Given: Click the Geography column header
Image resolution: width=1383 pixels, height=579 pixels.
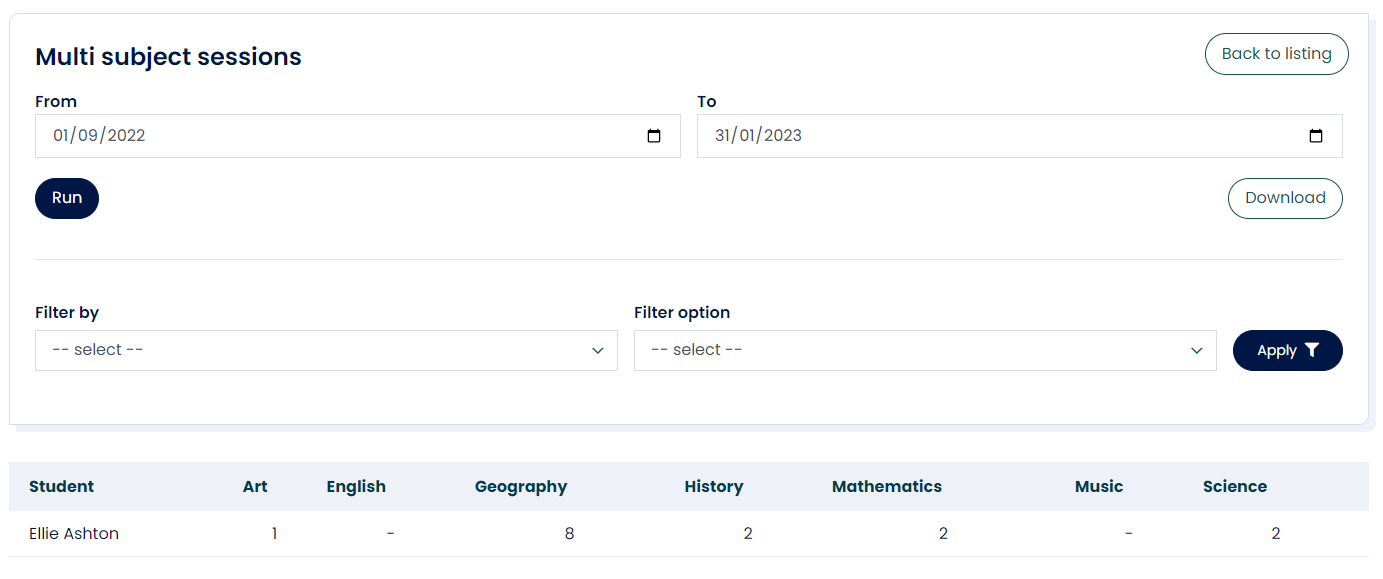Looking at the screenshot, I should [521, 487].
